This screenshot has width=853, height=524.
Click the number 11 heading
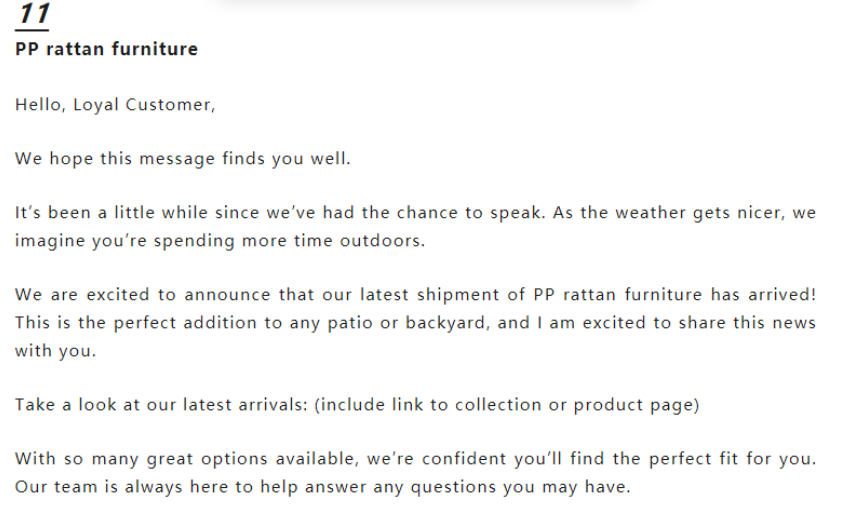(x=34, y=14)
